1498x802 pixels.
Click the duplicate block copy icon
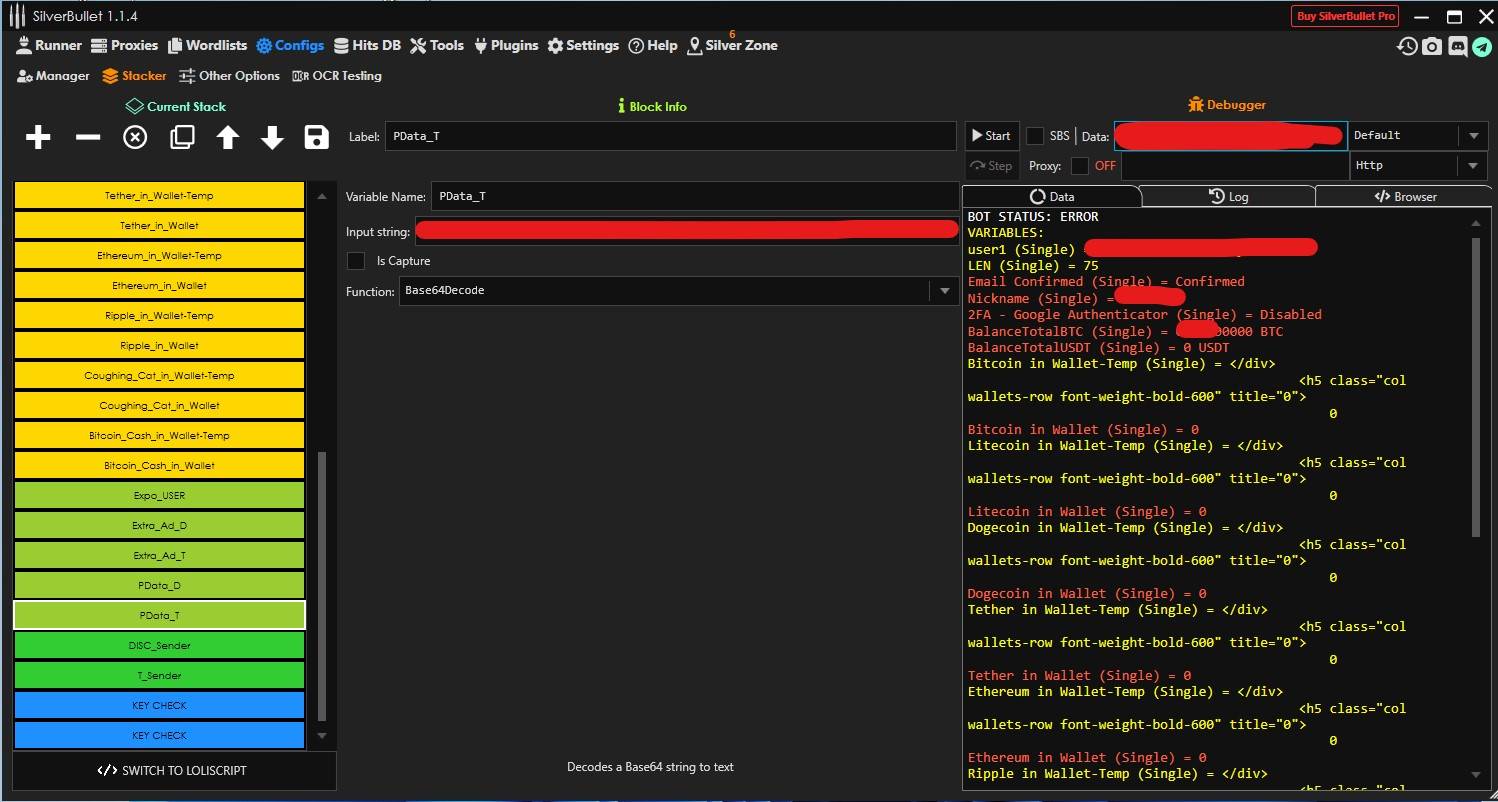click(182, 137)
